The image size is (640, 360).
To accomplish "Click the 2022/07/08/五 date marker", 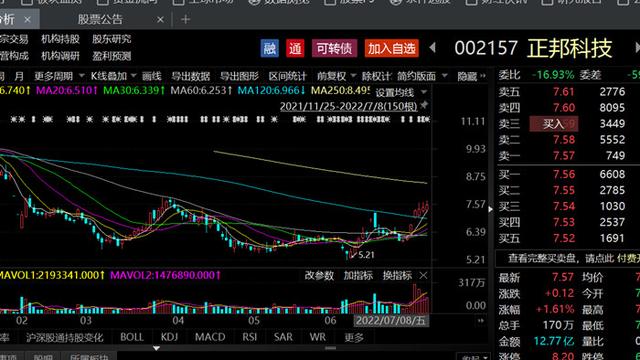I will tap(391, 320).
